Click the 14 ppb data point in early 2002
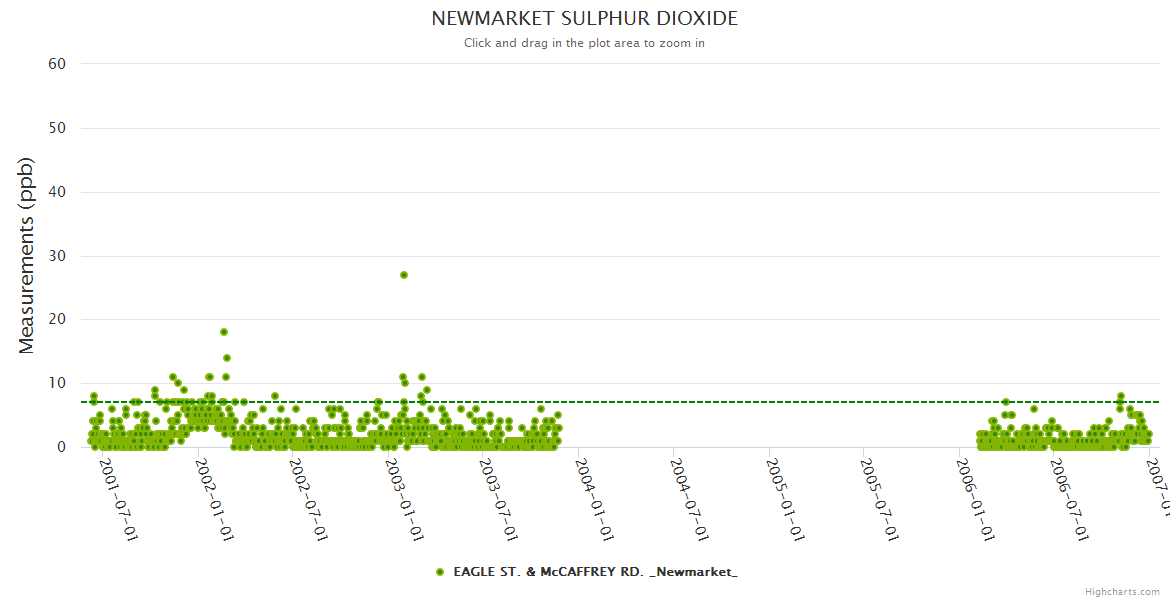The width and height of the screenshot is (1170, 600). pos(227,358)
